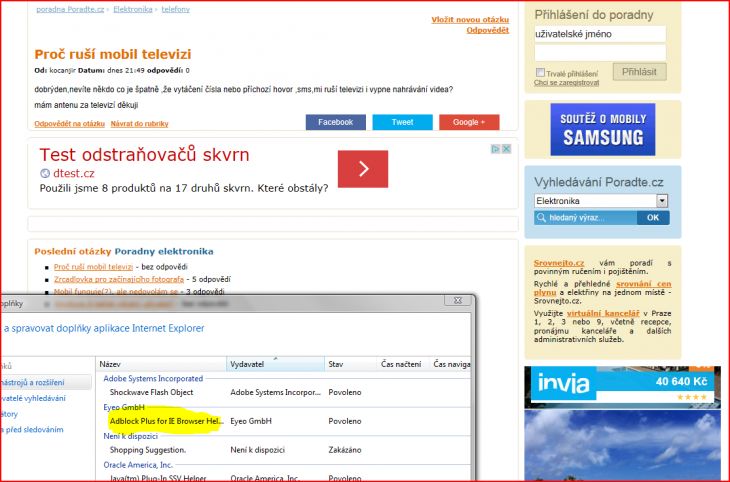This screenshot has width=730, height=482.
Task: Sort add-ons by Název column header
Action: (x=162, y=364)
